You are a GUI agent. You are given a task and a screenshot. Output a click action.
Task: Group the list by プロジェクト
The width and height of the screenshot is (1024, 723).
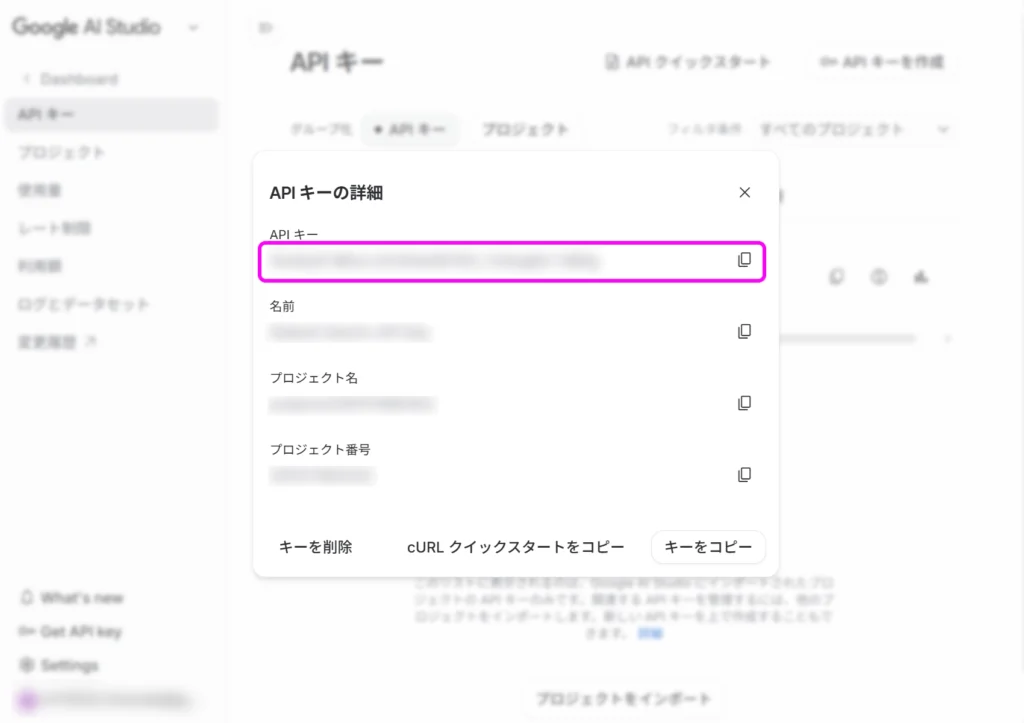coord(525,129)
